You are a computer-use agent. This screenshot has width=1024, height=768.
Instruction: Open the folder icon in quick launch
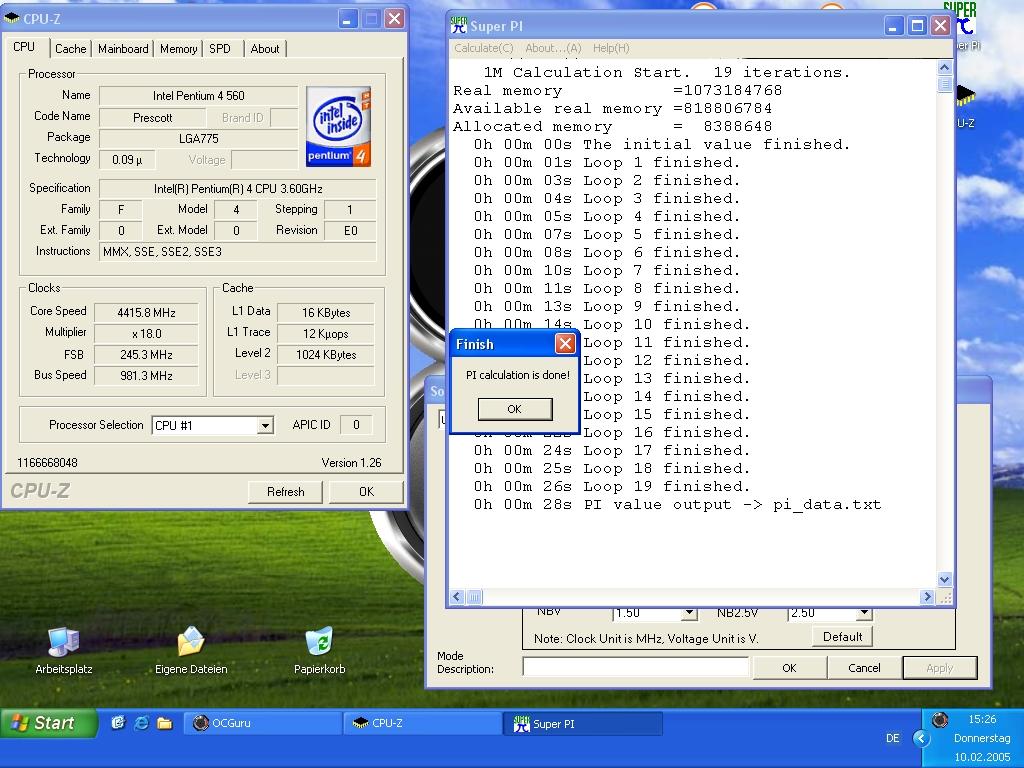point(165,723)
